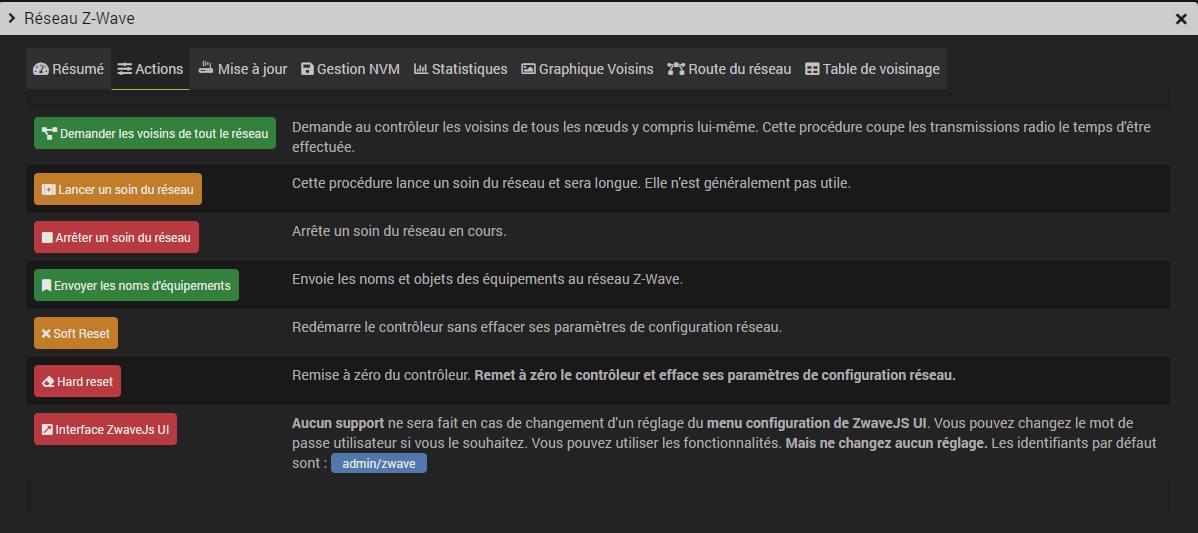Click the Hard reset button
Viewport: 1198px width, 533px height.
[x=77, y=381]
